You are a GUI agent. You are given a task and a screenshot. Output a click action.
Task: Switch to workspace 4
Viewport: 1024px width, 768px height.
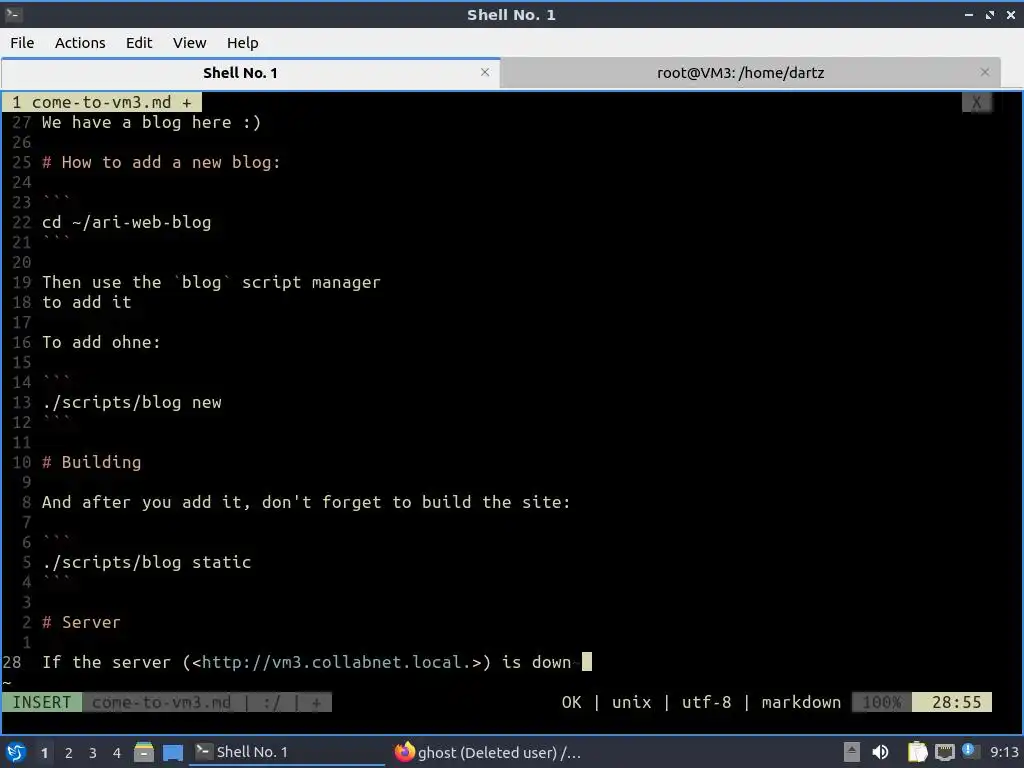click(x=117, y=753)
